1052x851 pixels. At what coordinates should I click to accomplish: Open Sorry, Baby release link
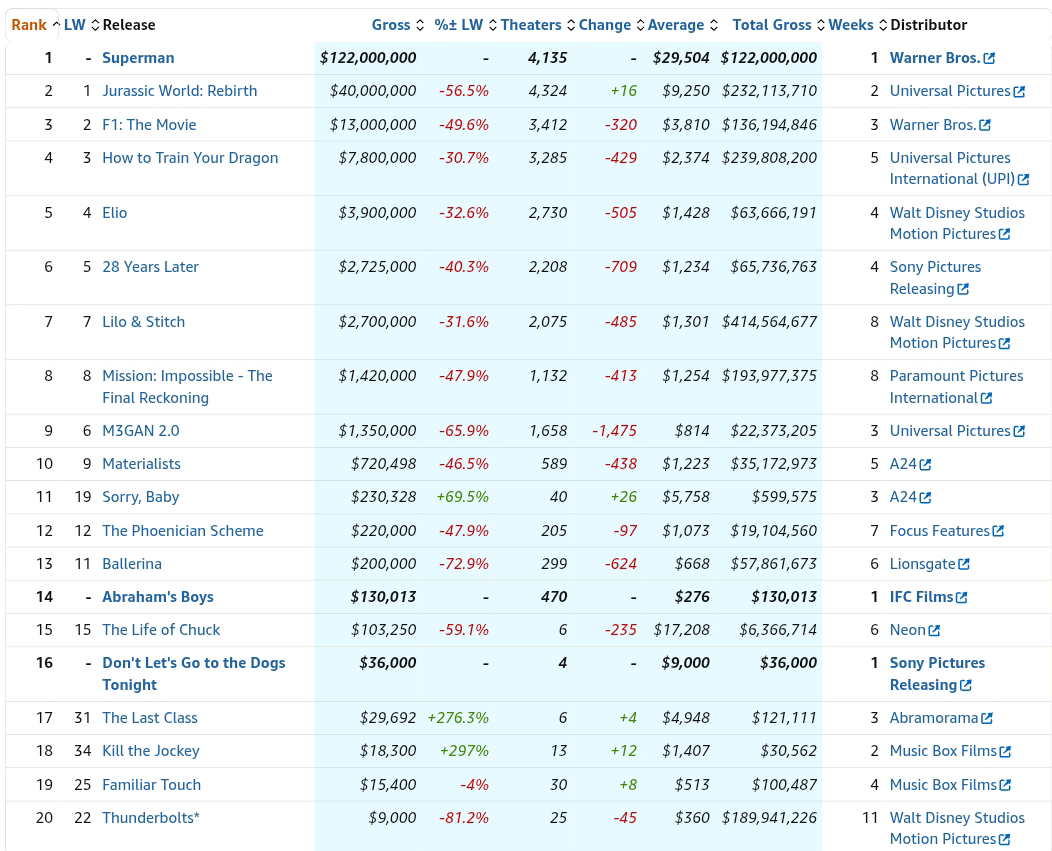click(141, 497)
